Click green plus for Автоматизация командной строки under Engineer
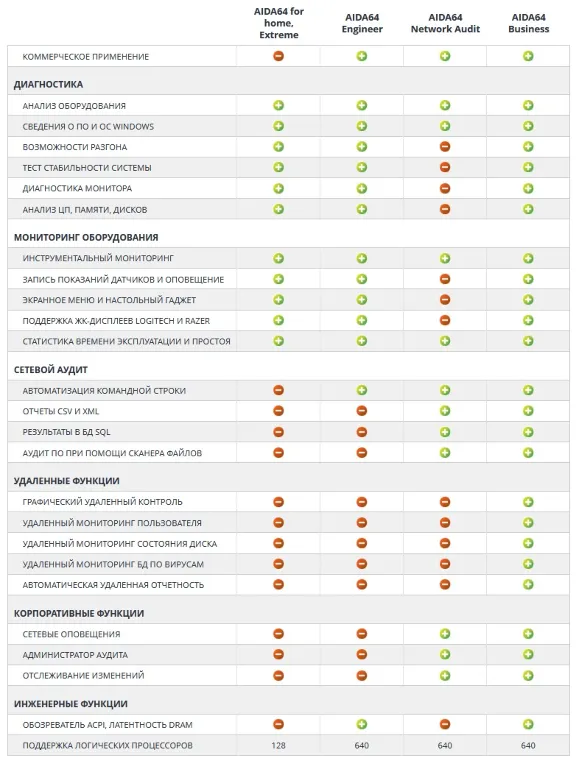 pyautogui.click(x=361, y=390)
